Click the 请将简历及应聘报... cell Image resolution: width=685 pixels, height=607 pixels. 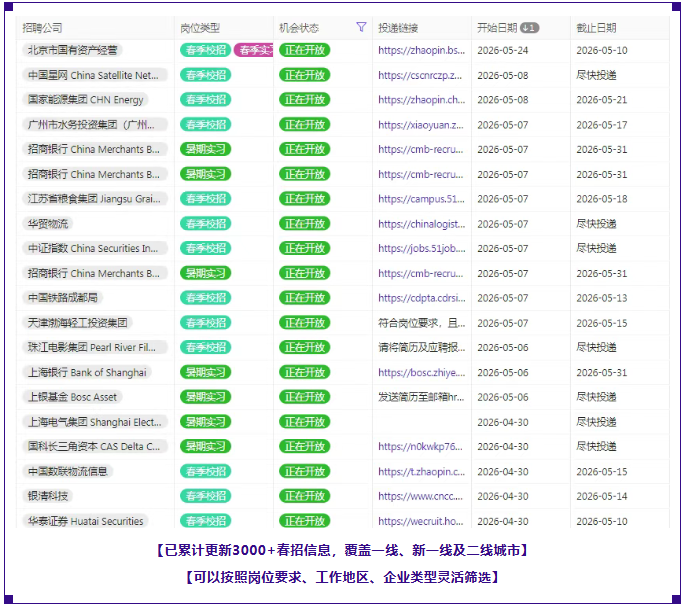pyautogui.click(x=422, y=347)
